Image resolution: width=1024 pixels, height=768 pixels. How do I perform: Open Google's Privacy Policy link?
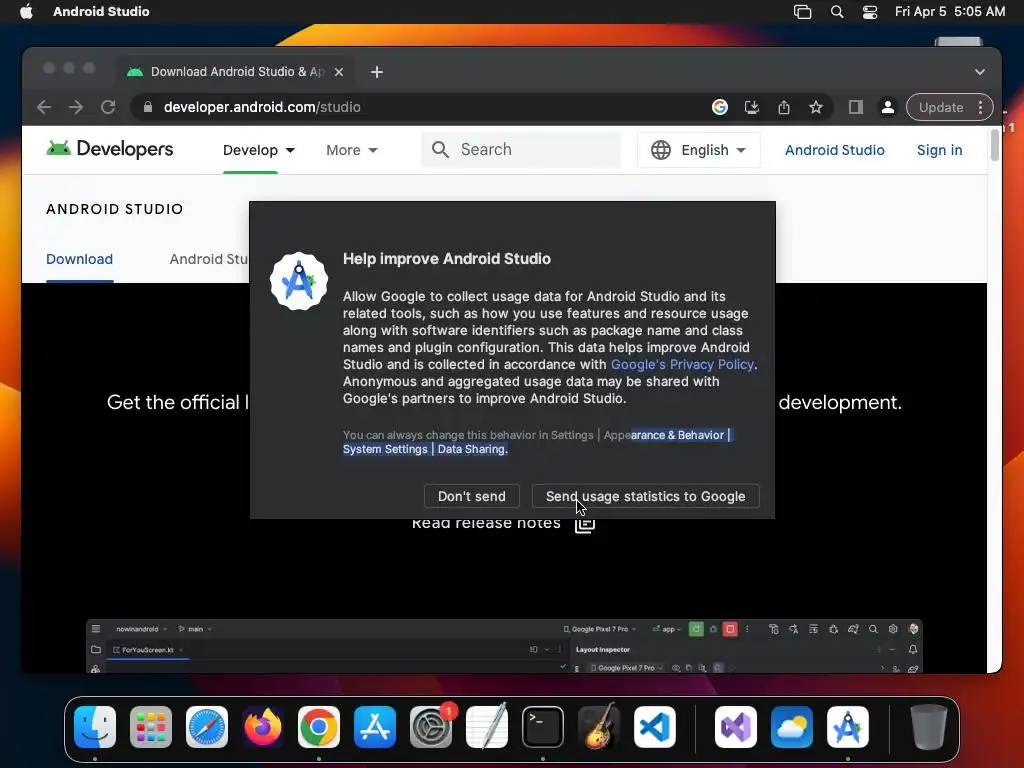[682, 364]
